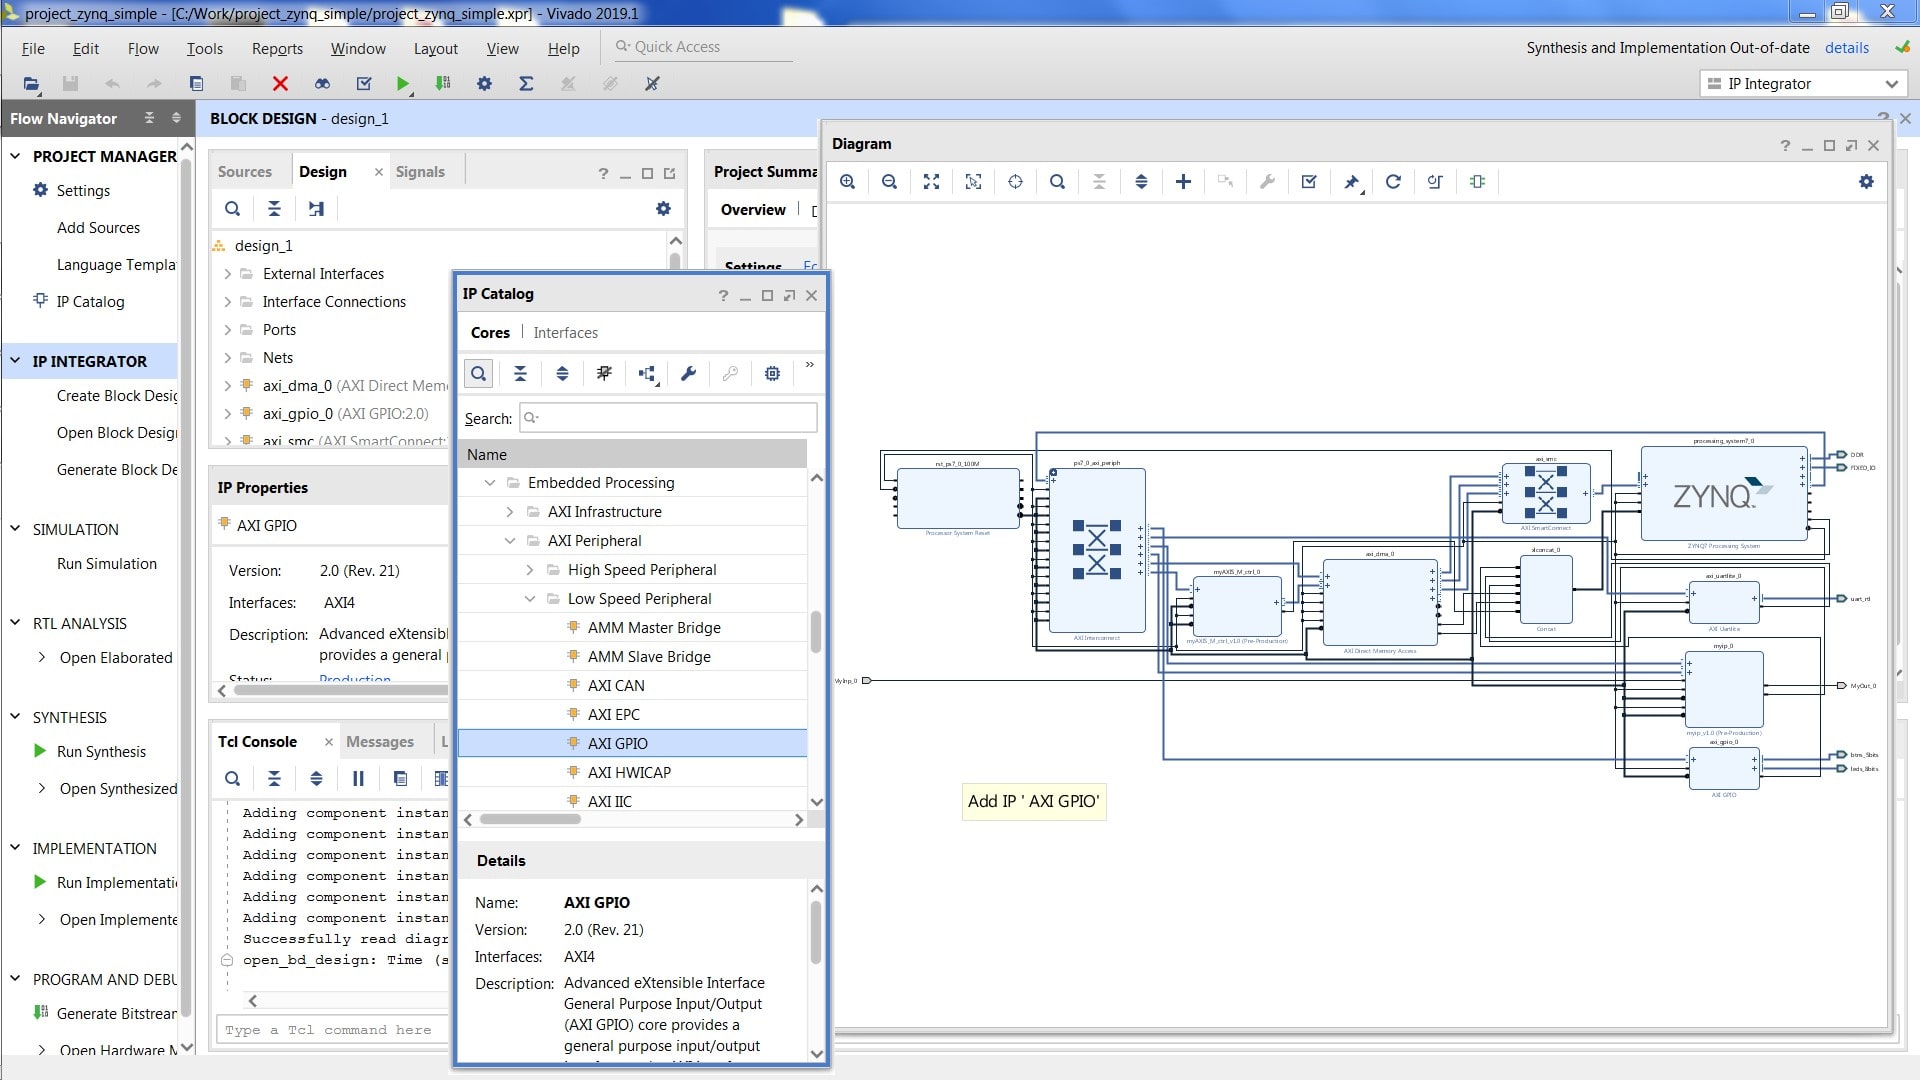Click the search icon in Tcl Console

[232, 779]
